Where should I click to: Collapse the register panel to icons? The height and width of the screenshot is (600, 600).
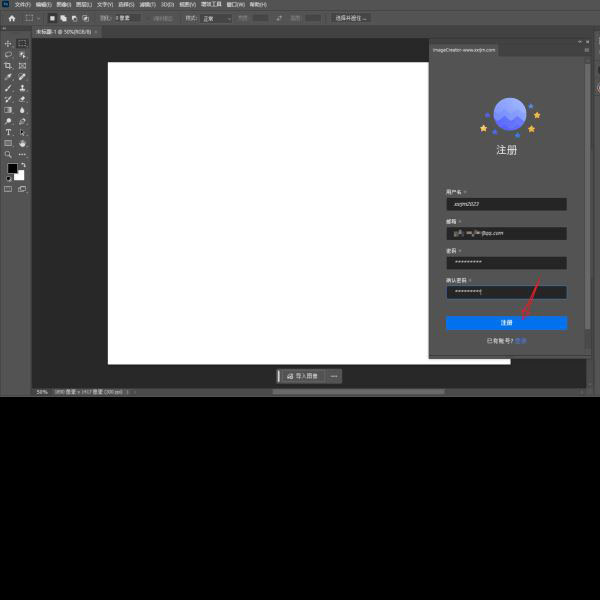580,42
